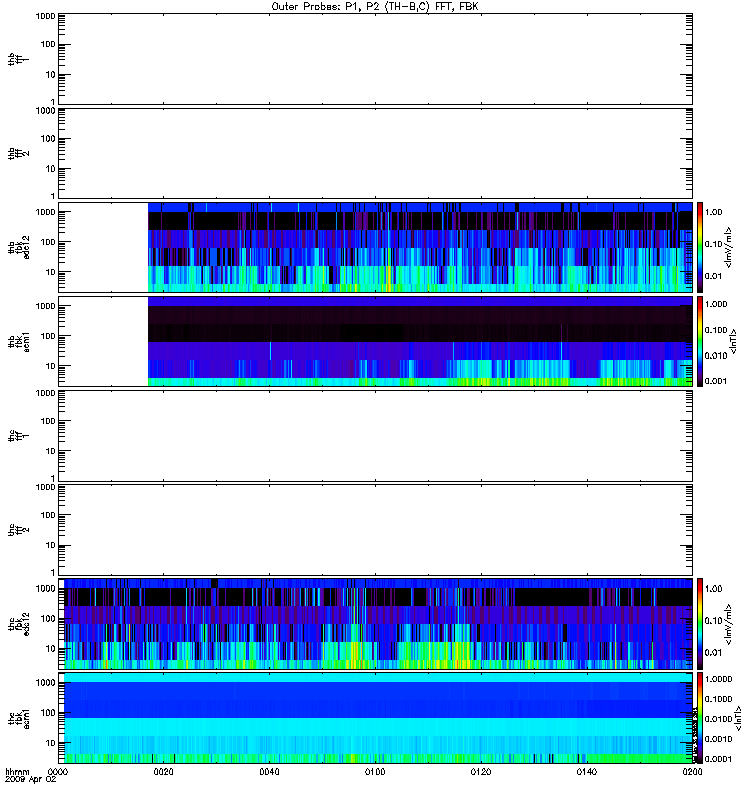The image size is (750, 800).
Task: Click '1.000' on the thb scm1 color scale
Action: (716, 304)
